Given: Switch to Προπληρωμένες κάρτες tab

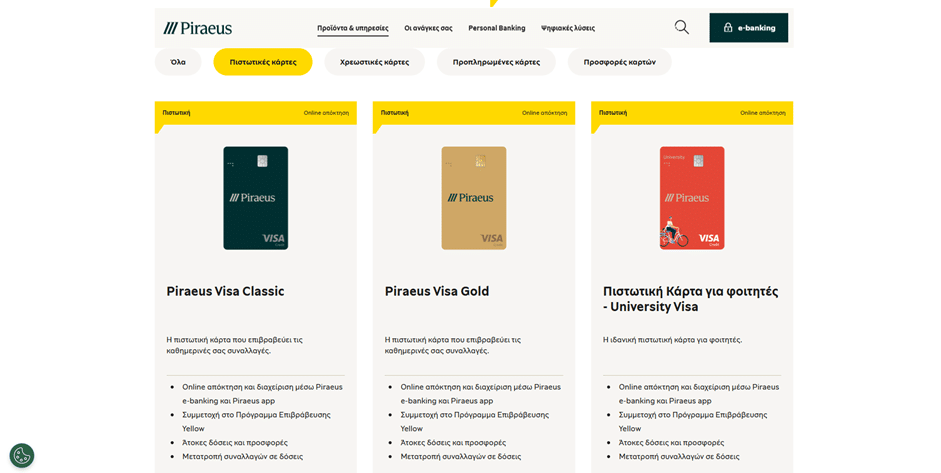Looking at the screenshot, I should 496,62.
